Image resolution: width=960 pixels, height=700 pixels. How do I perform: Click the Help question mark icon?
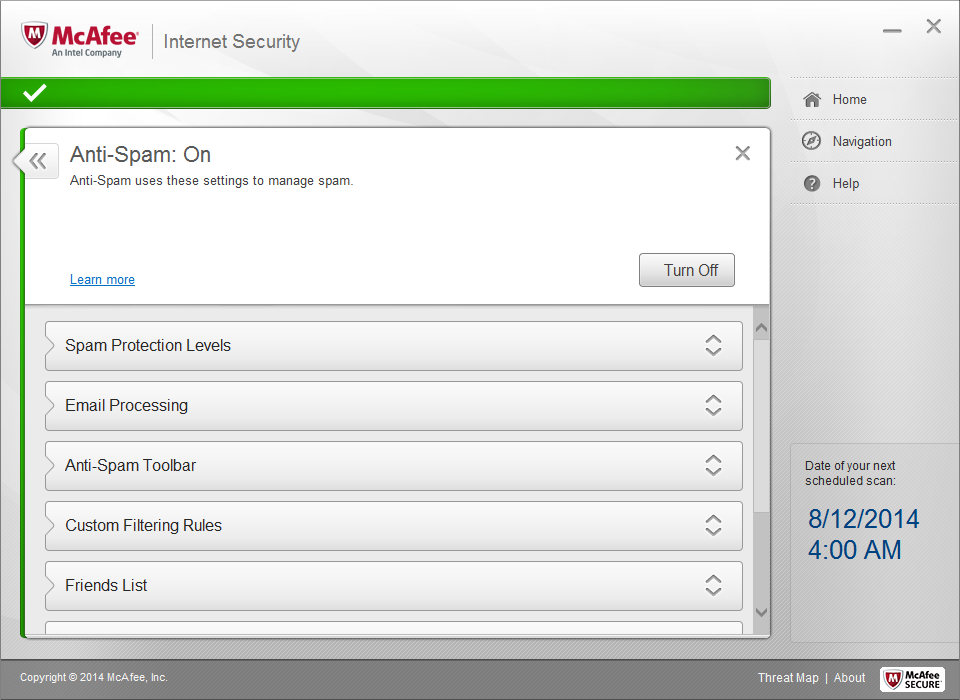(812, 183)
